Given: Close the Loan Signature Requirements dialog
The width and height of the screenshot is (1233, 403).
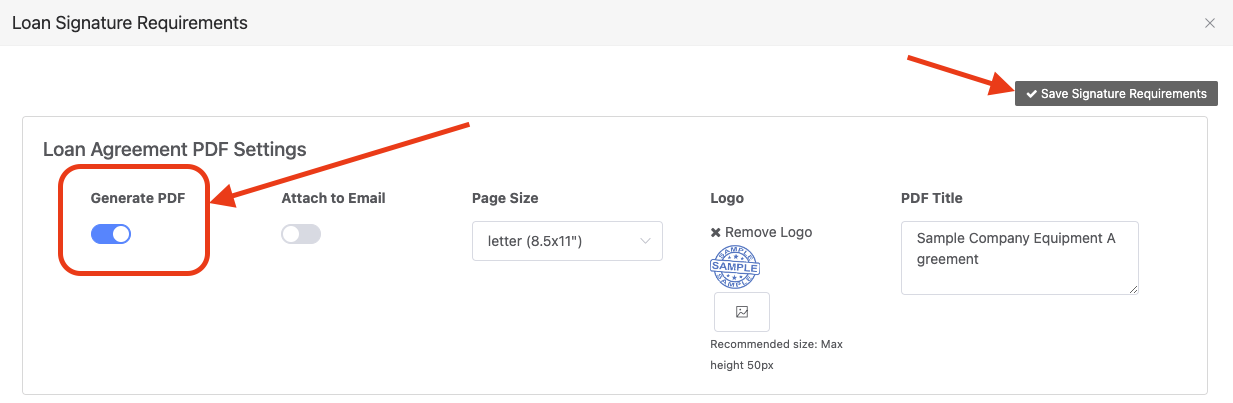Looking at the screenshot, I should coord(1210,22).
